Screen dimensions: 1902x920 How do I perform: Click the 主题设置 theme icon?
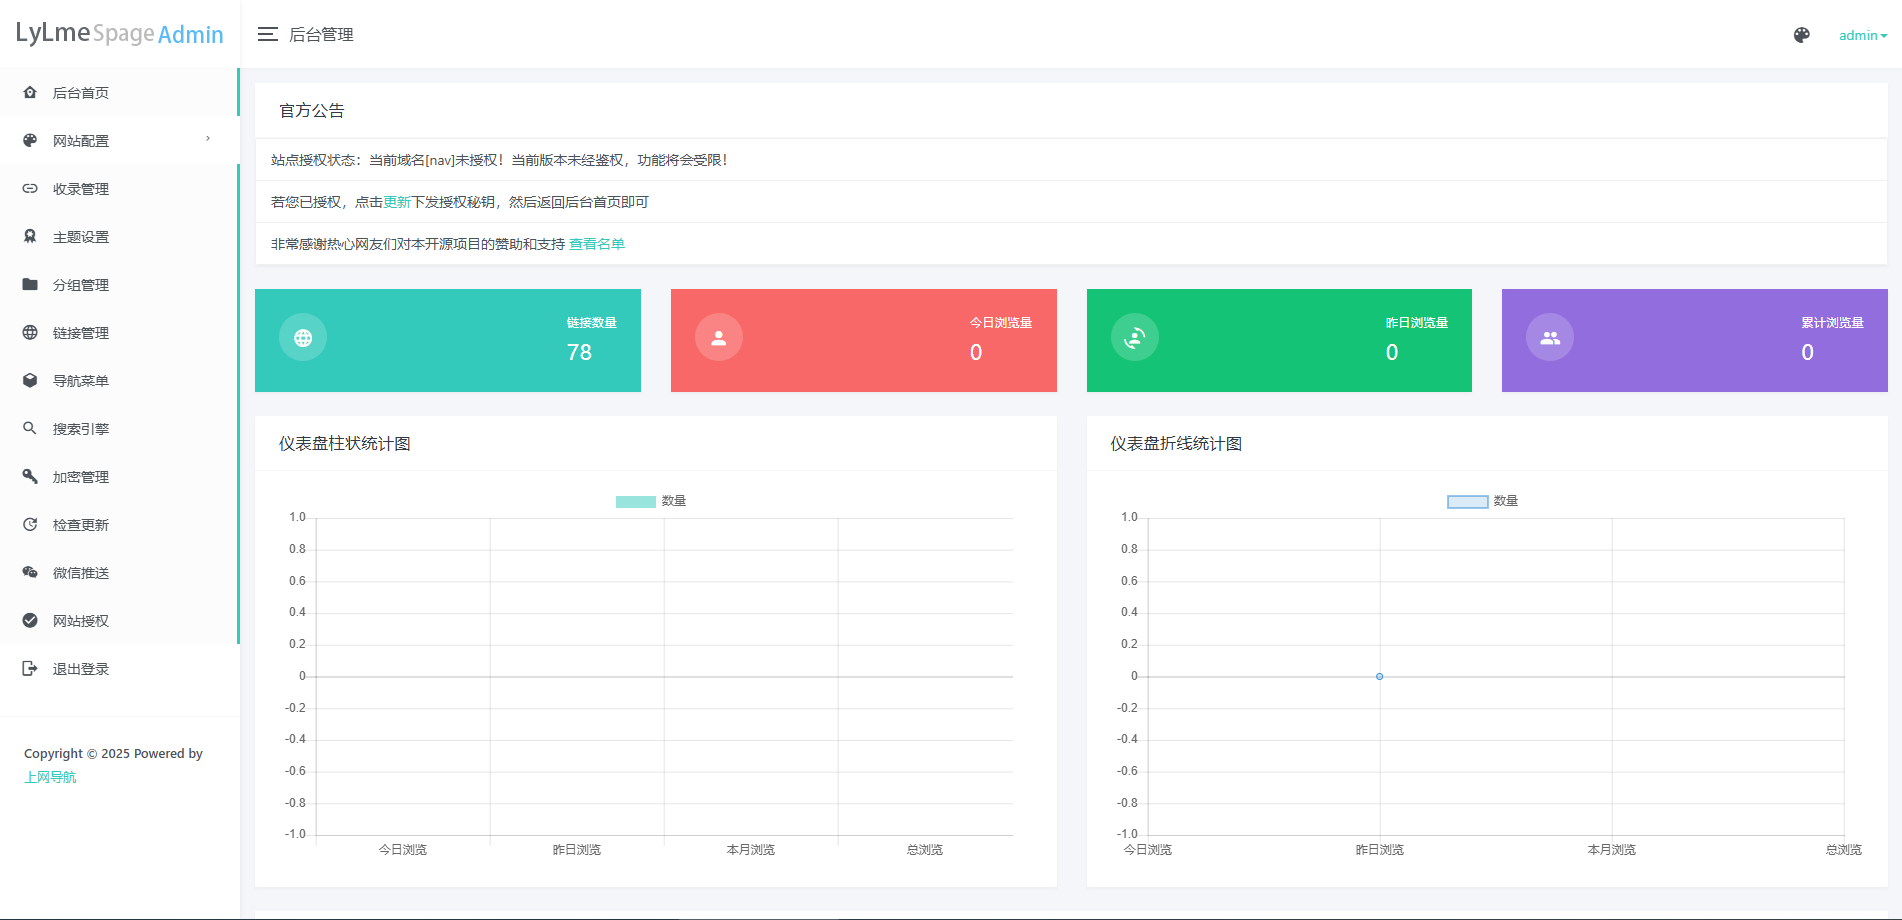30,236
